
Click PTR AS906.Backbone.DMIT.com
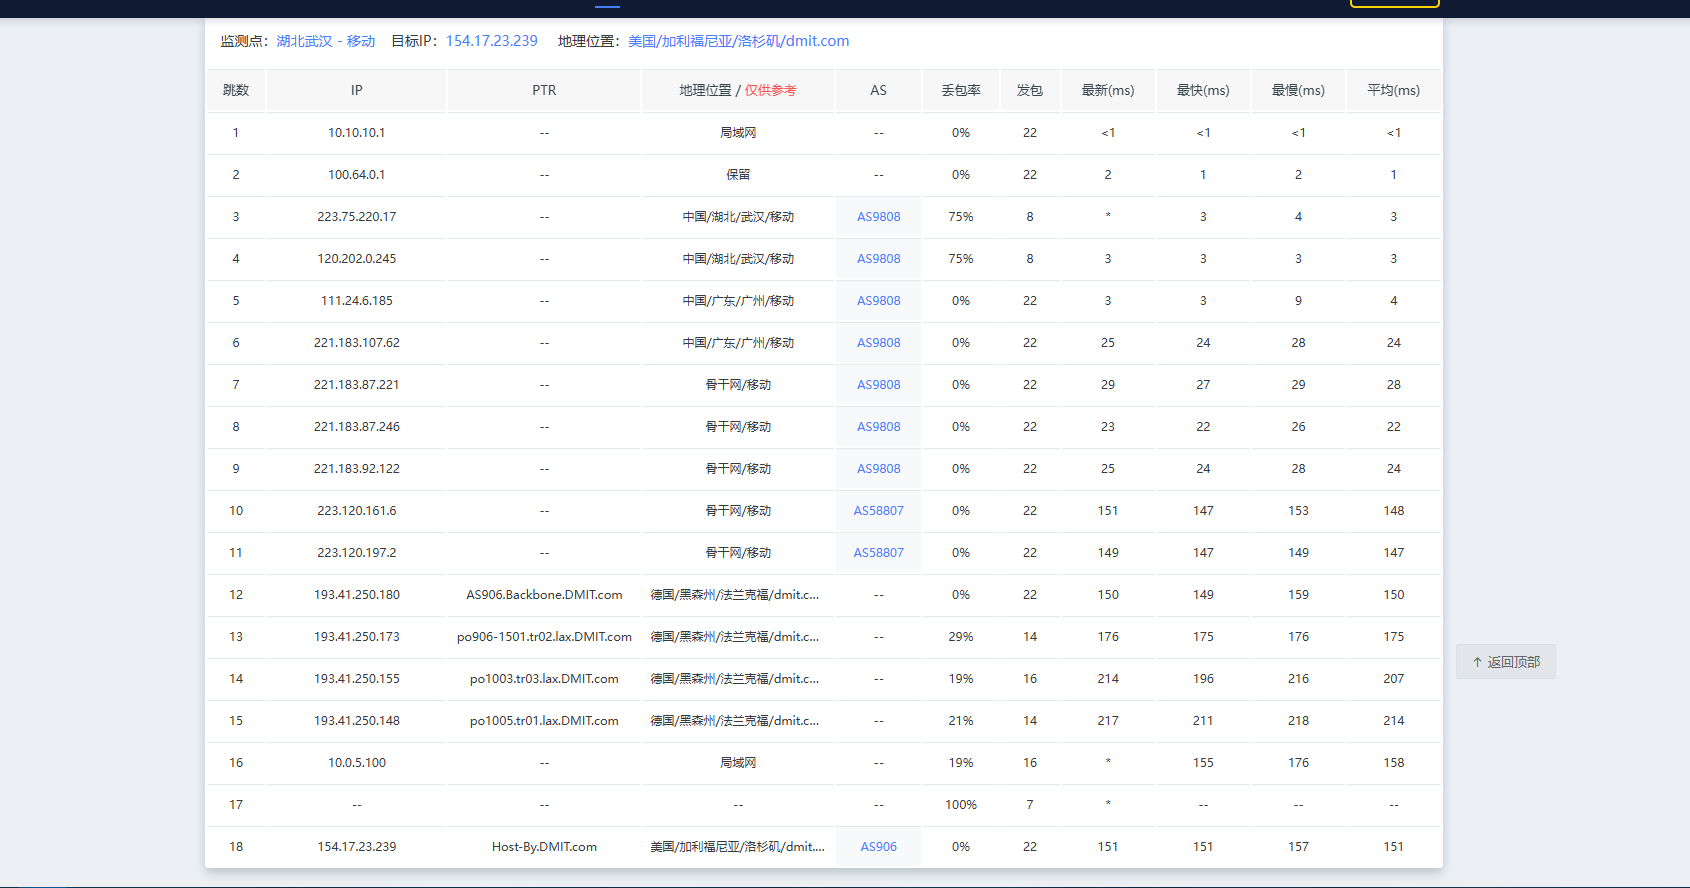544,595
